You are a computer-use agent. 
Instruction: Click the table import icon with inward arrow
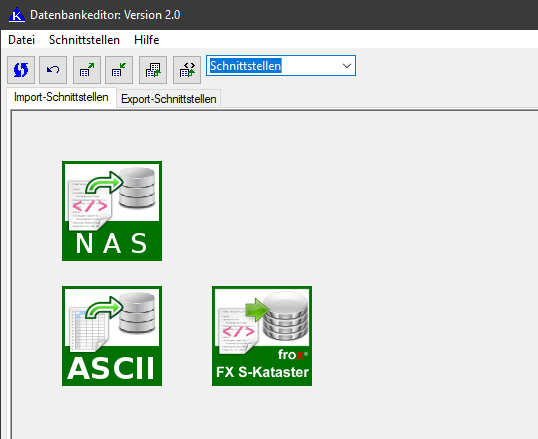[119, 70]
